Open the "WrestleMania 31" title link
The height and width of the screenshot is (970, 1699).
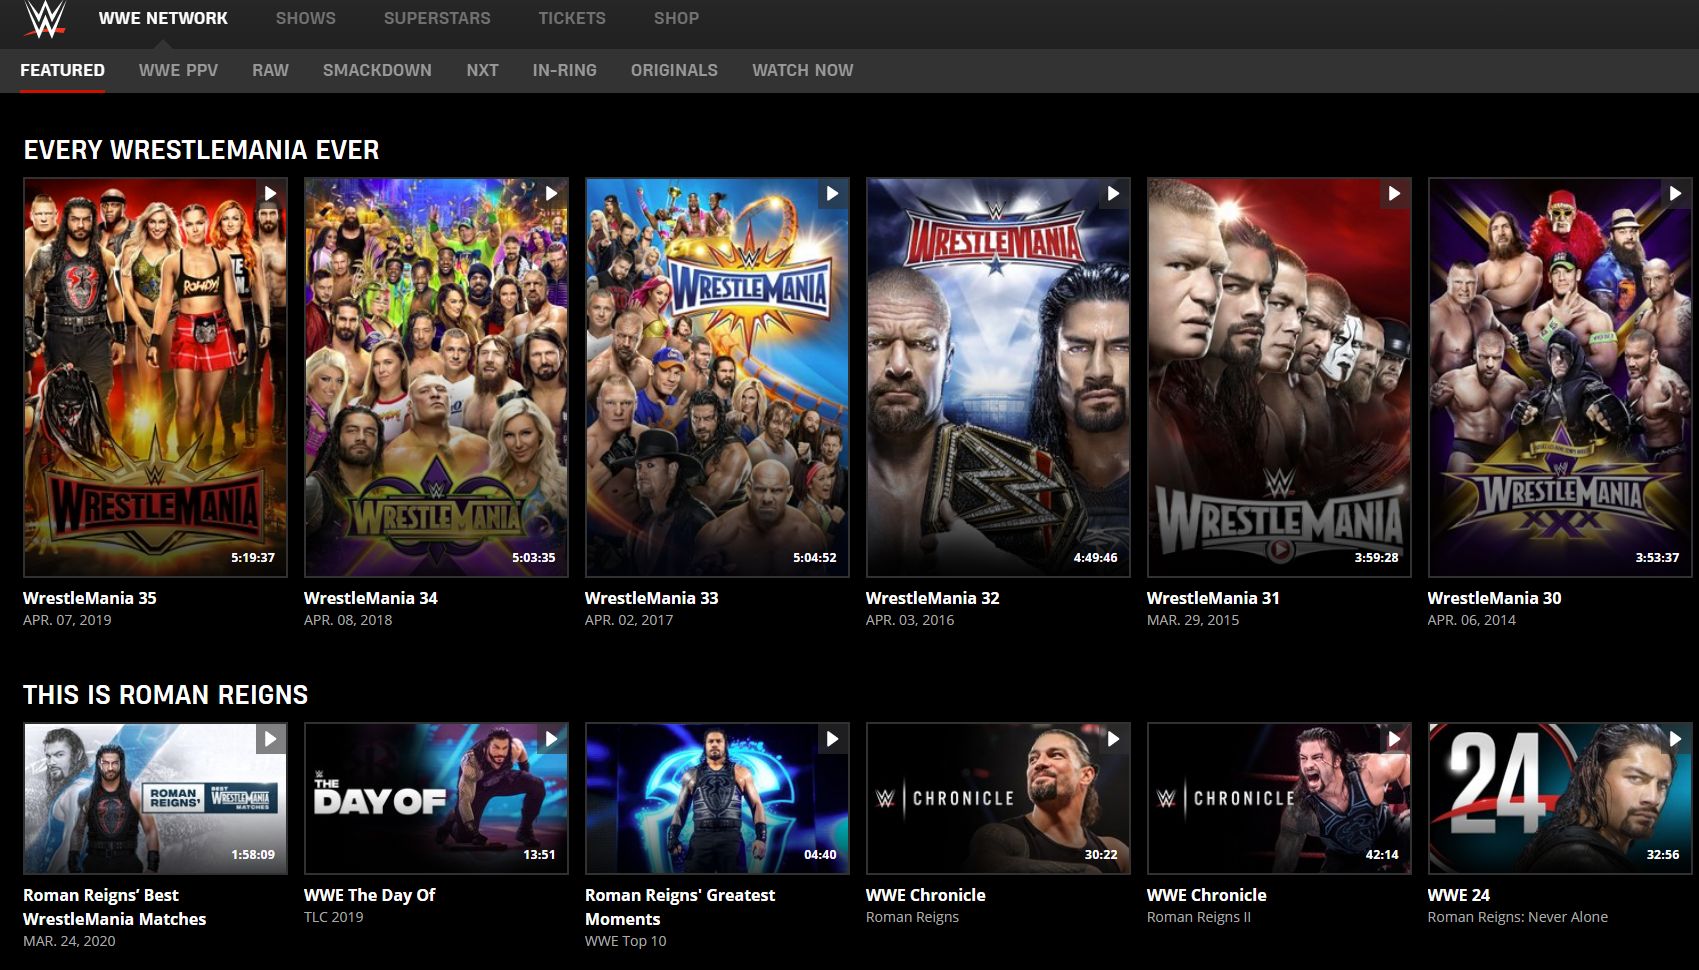coord(1213,598)
